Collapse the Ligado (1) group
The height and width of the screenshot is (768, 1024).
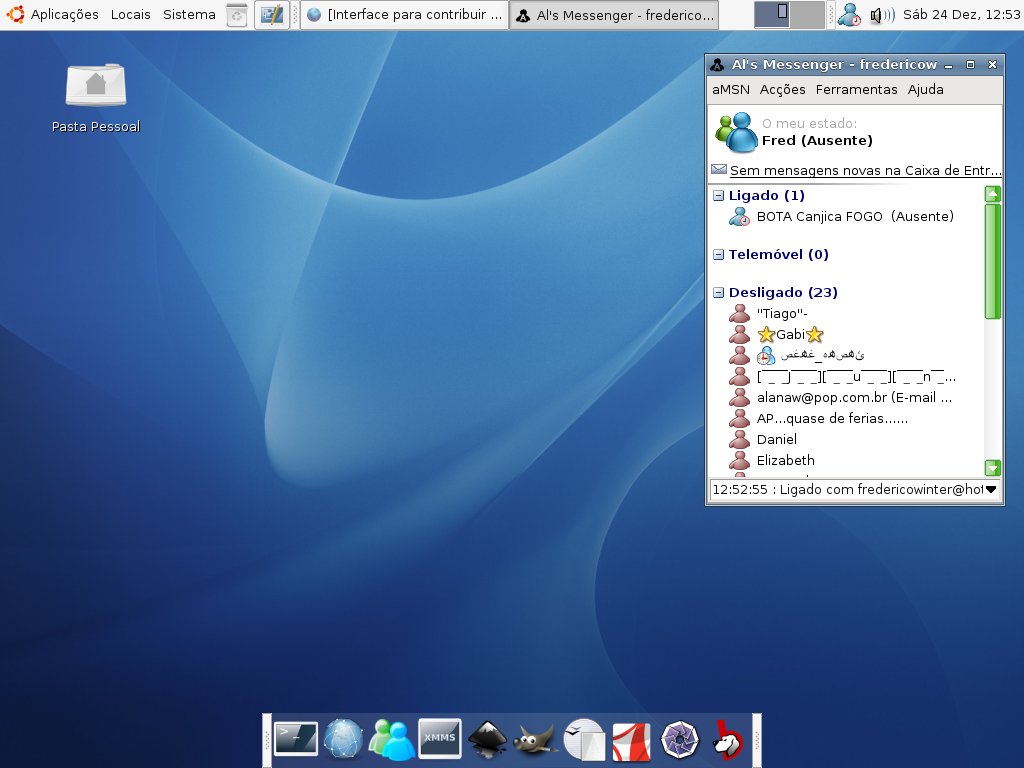pos(718,195)
